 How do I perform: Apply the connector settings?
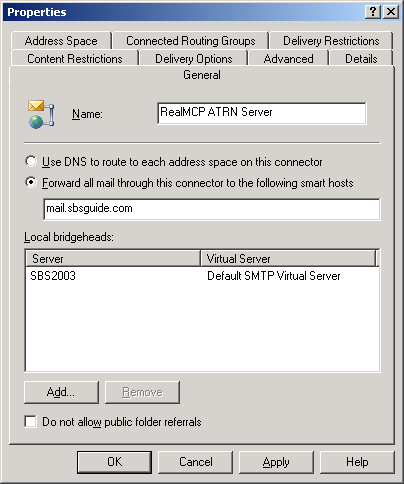[x=276, y=462]
